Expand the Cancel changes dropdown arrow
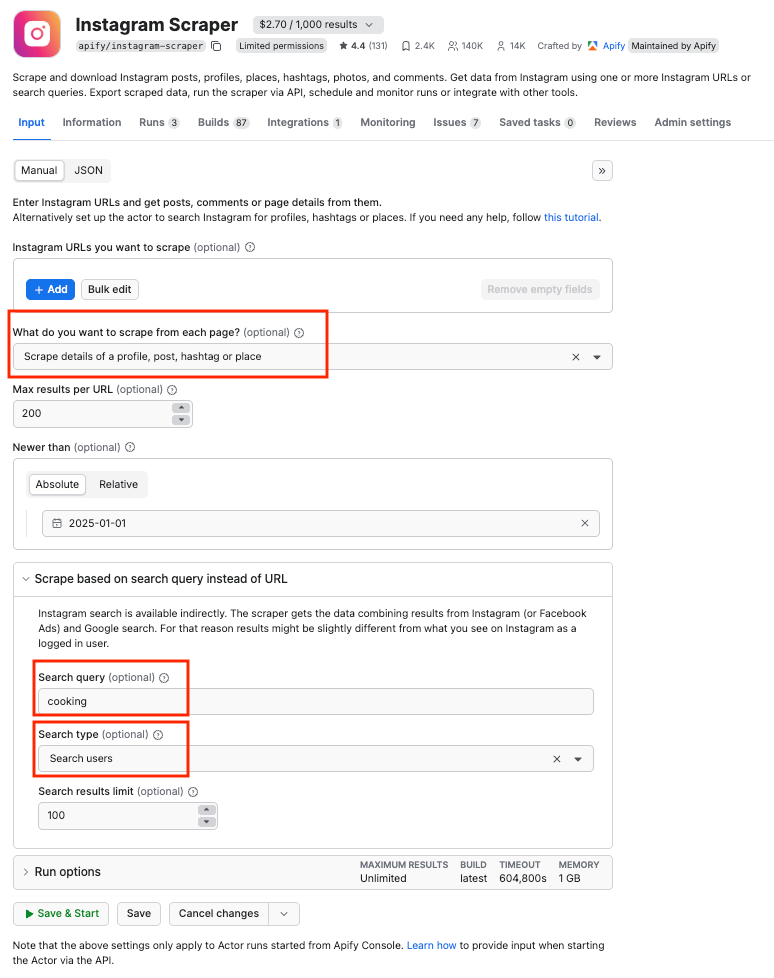Image resolution: width=774 pixels, height=978 pixels. tap(281, 913)
